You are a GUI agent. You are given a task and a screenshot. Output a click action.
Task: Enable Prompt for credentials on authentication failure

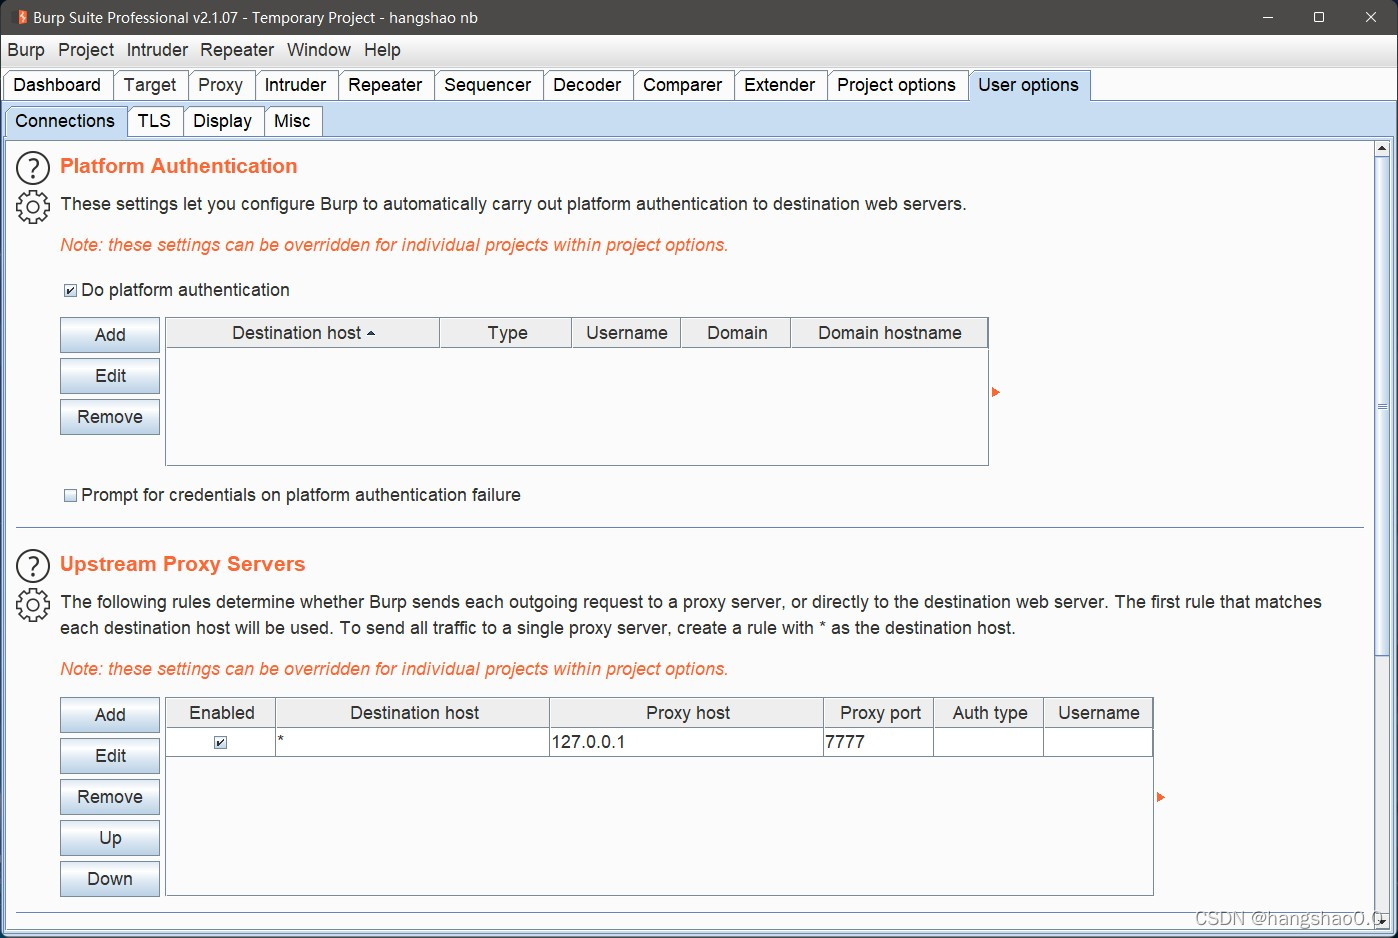click(x=70, y=496)
